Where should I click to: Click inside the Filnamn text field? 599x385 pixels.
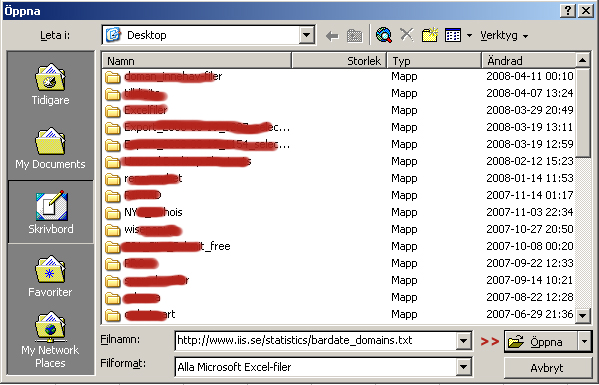(316, 340)
